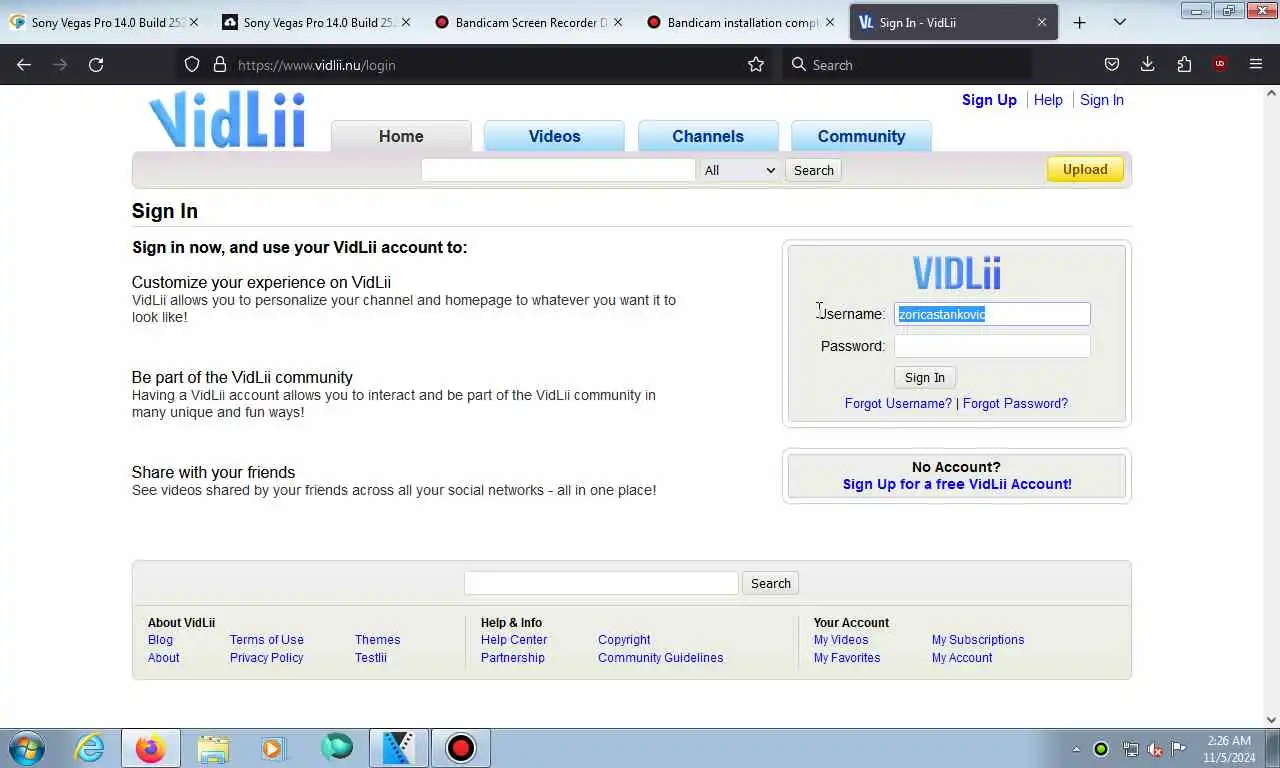Close the Sign In - VidLii tab
Viewport: 1280px width, 768px height.
1041,22
